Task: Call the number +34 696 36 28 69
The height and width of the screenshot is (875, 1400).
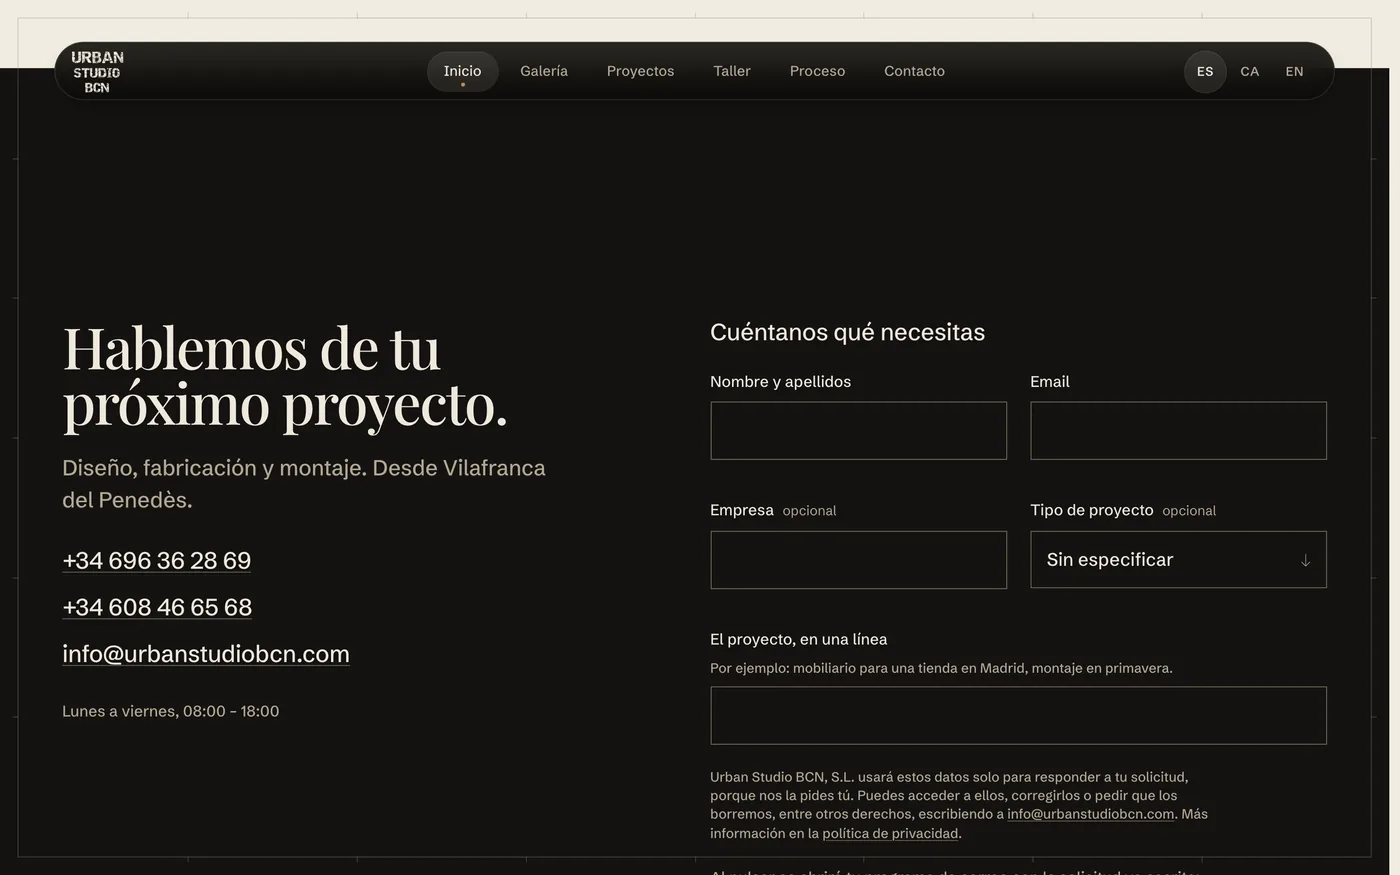Action: coord(157,560)
